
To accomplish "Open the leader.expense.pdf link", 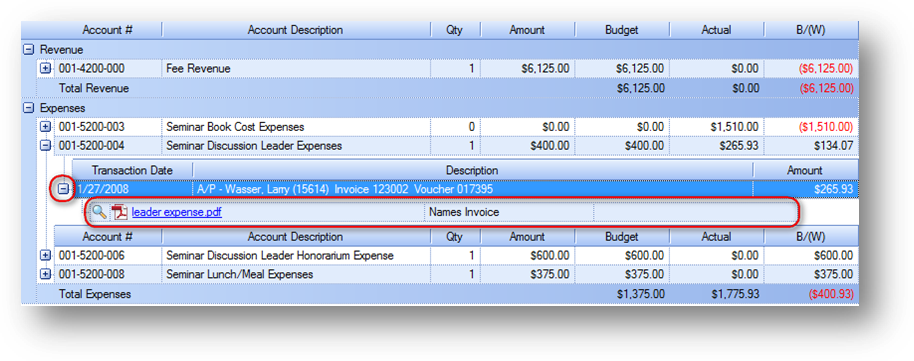I will tap(177, 212).
